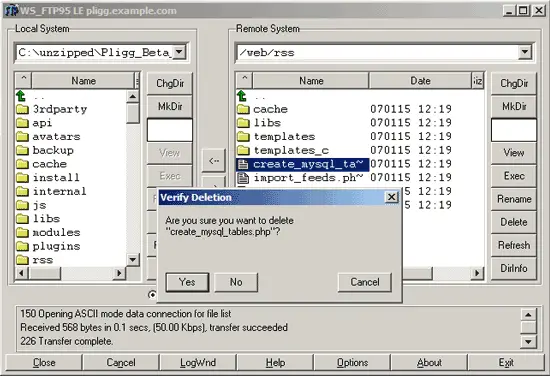Sort remote files by Date column header
Screen dimensions: 550x376
pos(420,81)
